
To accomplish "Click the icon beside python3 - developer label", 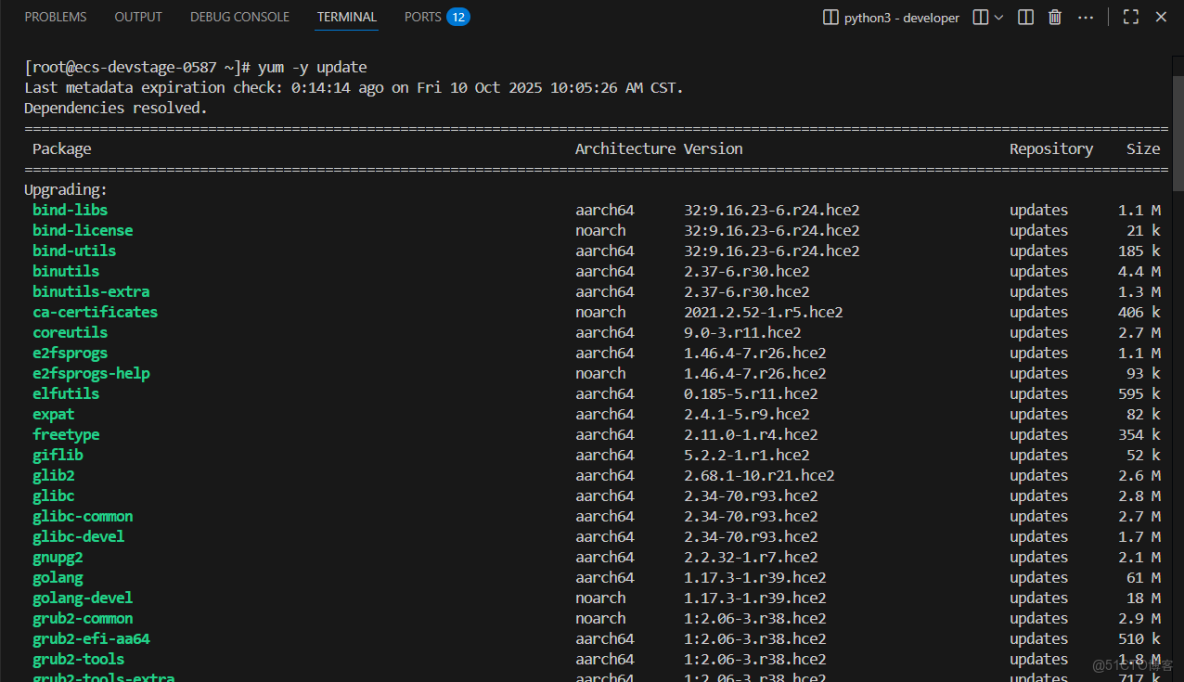I will point(830,17).
